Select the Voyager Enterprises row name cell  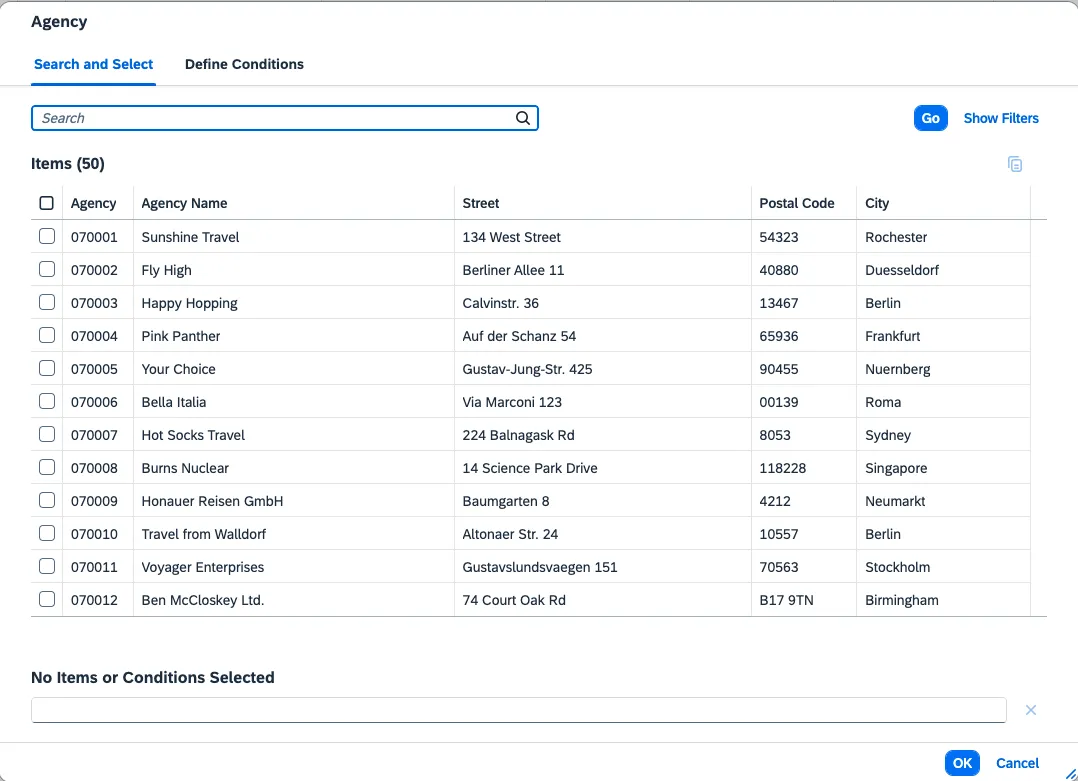[203, 567]
